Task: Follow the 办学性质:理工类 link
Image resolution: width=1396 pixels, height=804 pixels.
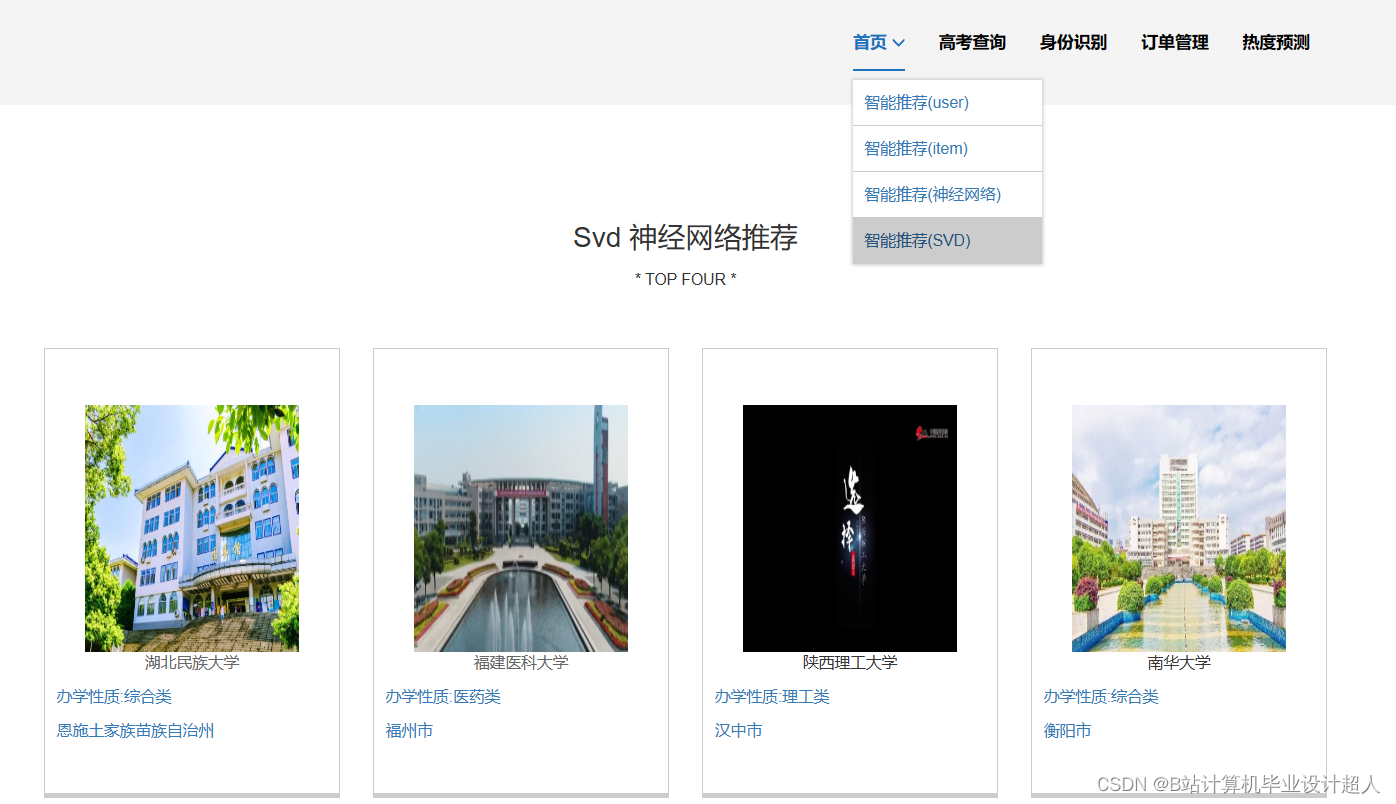Action: pyautogui.click(x=772, y=697)
